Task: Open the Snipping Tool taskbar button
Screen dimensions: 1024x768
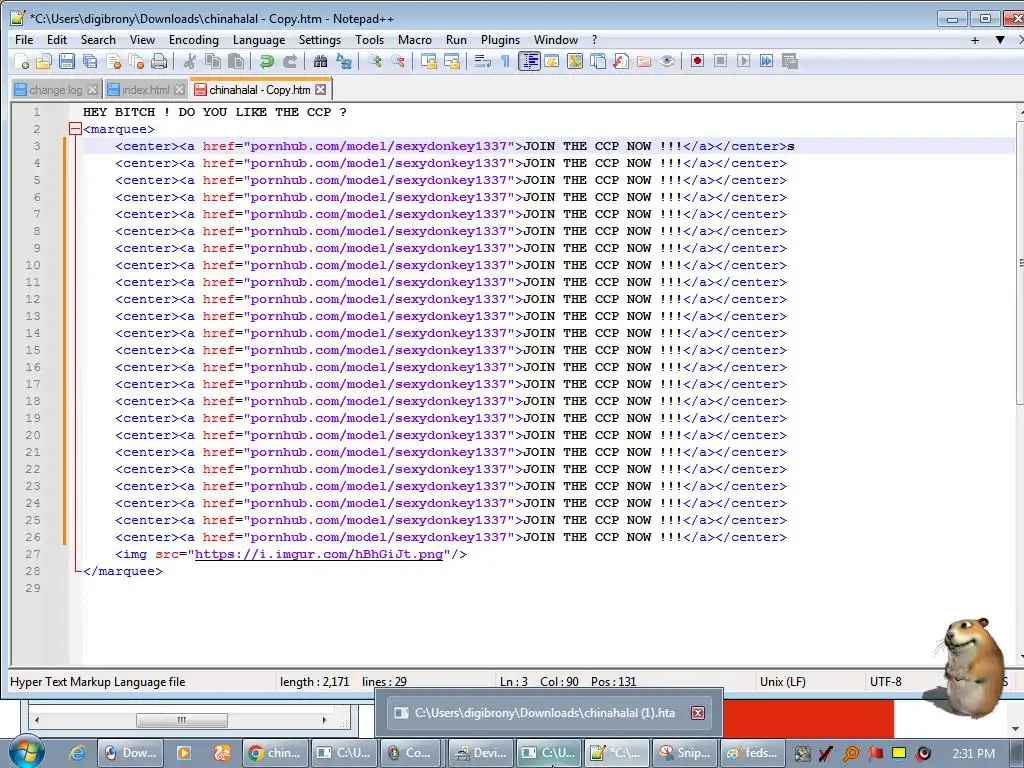Action: [684, 752]
